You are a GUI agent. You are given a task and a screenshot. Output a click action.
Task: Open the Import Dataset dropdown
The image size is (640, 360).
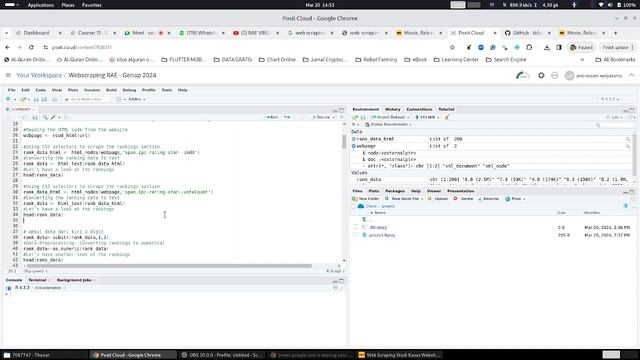390,118
